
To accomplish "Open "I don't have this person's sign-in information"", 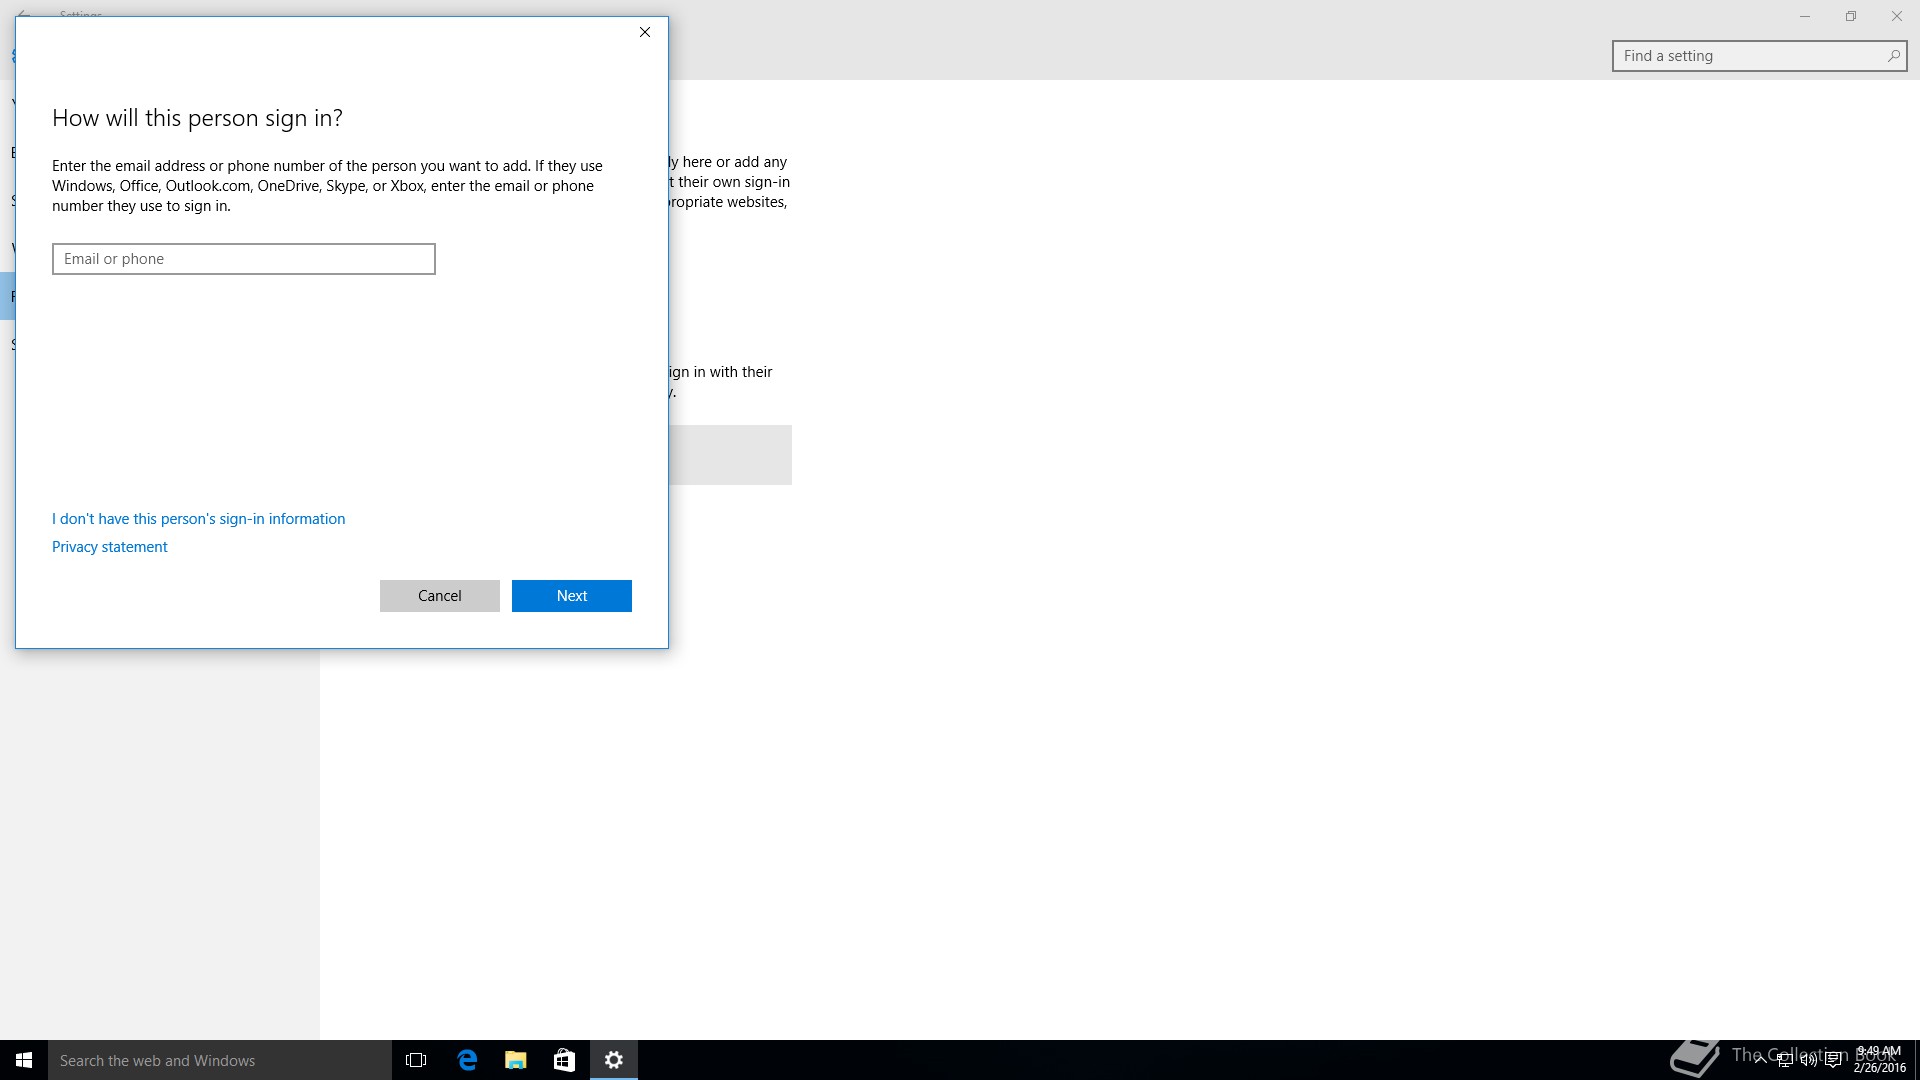I will (x=198, y=519).
